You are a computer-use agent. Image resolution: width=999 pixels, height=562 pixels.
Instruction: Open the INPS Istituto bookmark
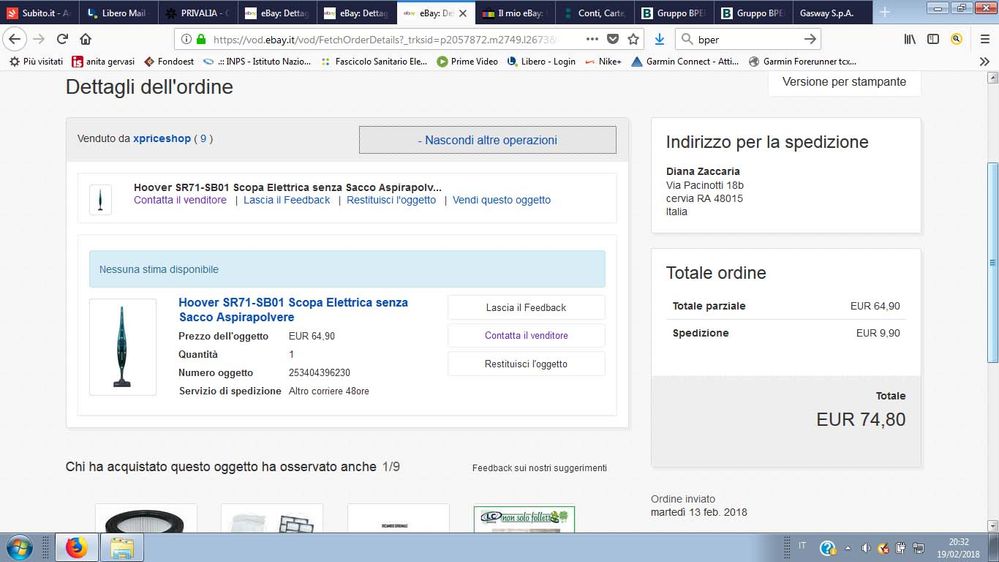(x=257, y=61)
